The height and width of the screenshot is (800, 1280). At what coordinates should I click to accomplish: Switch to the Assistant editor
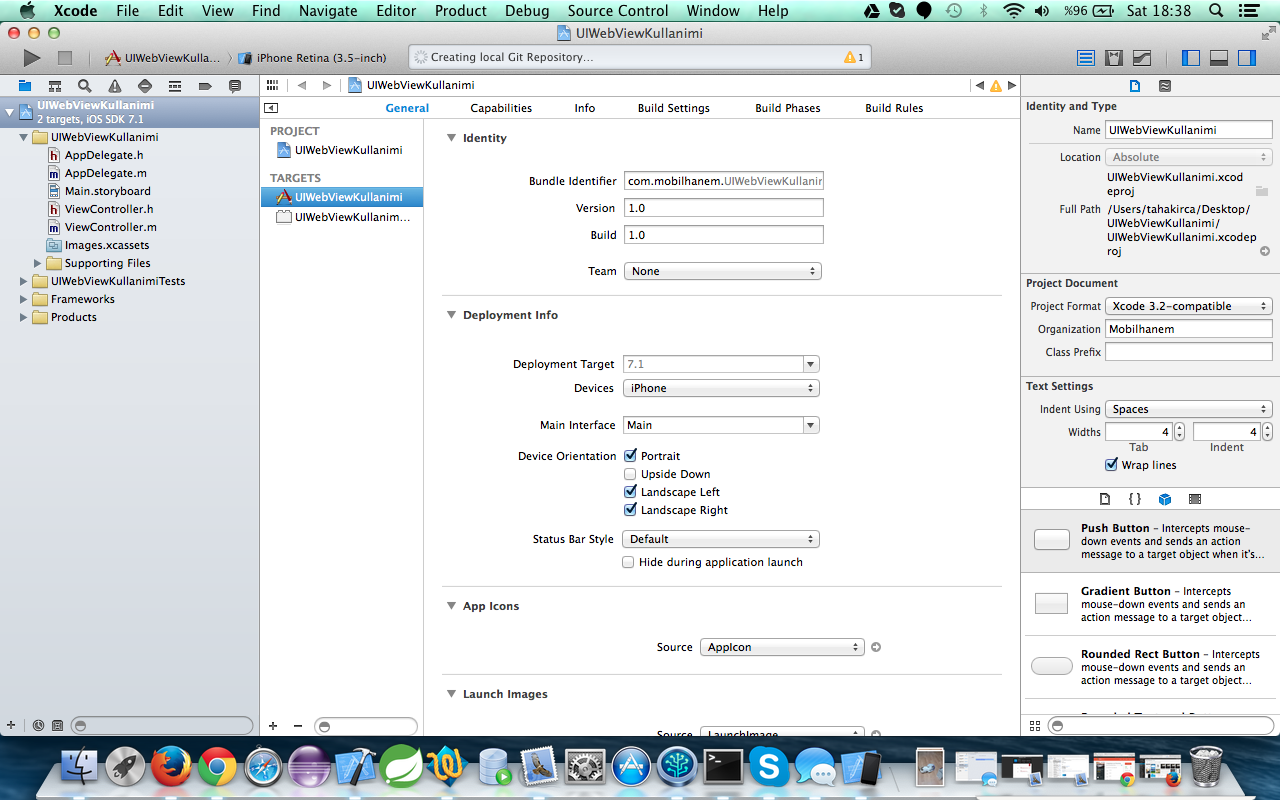(1114, 58)
